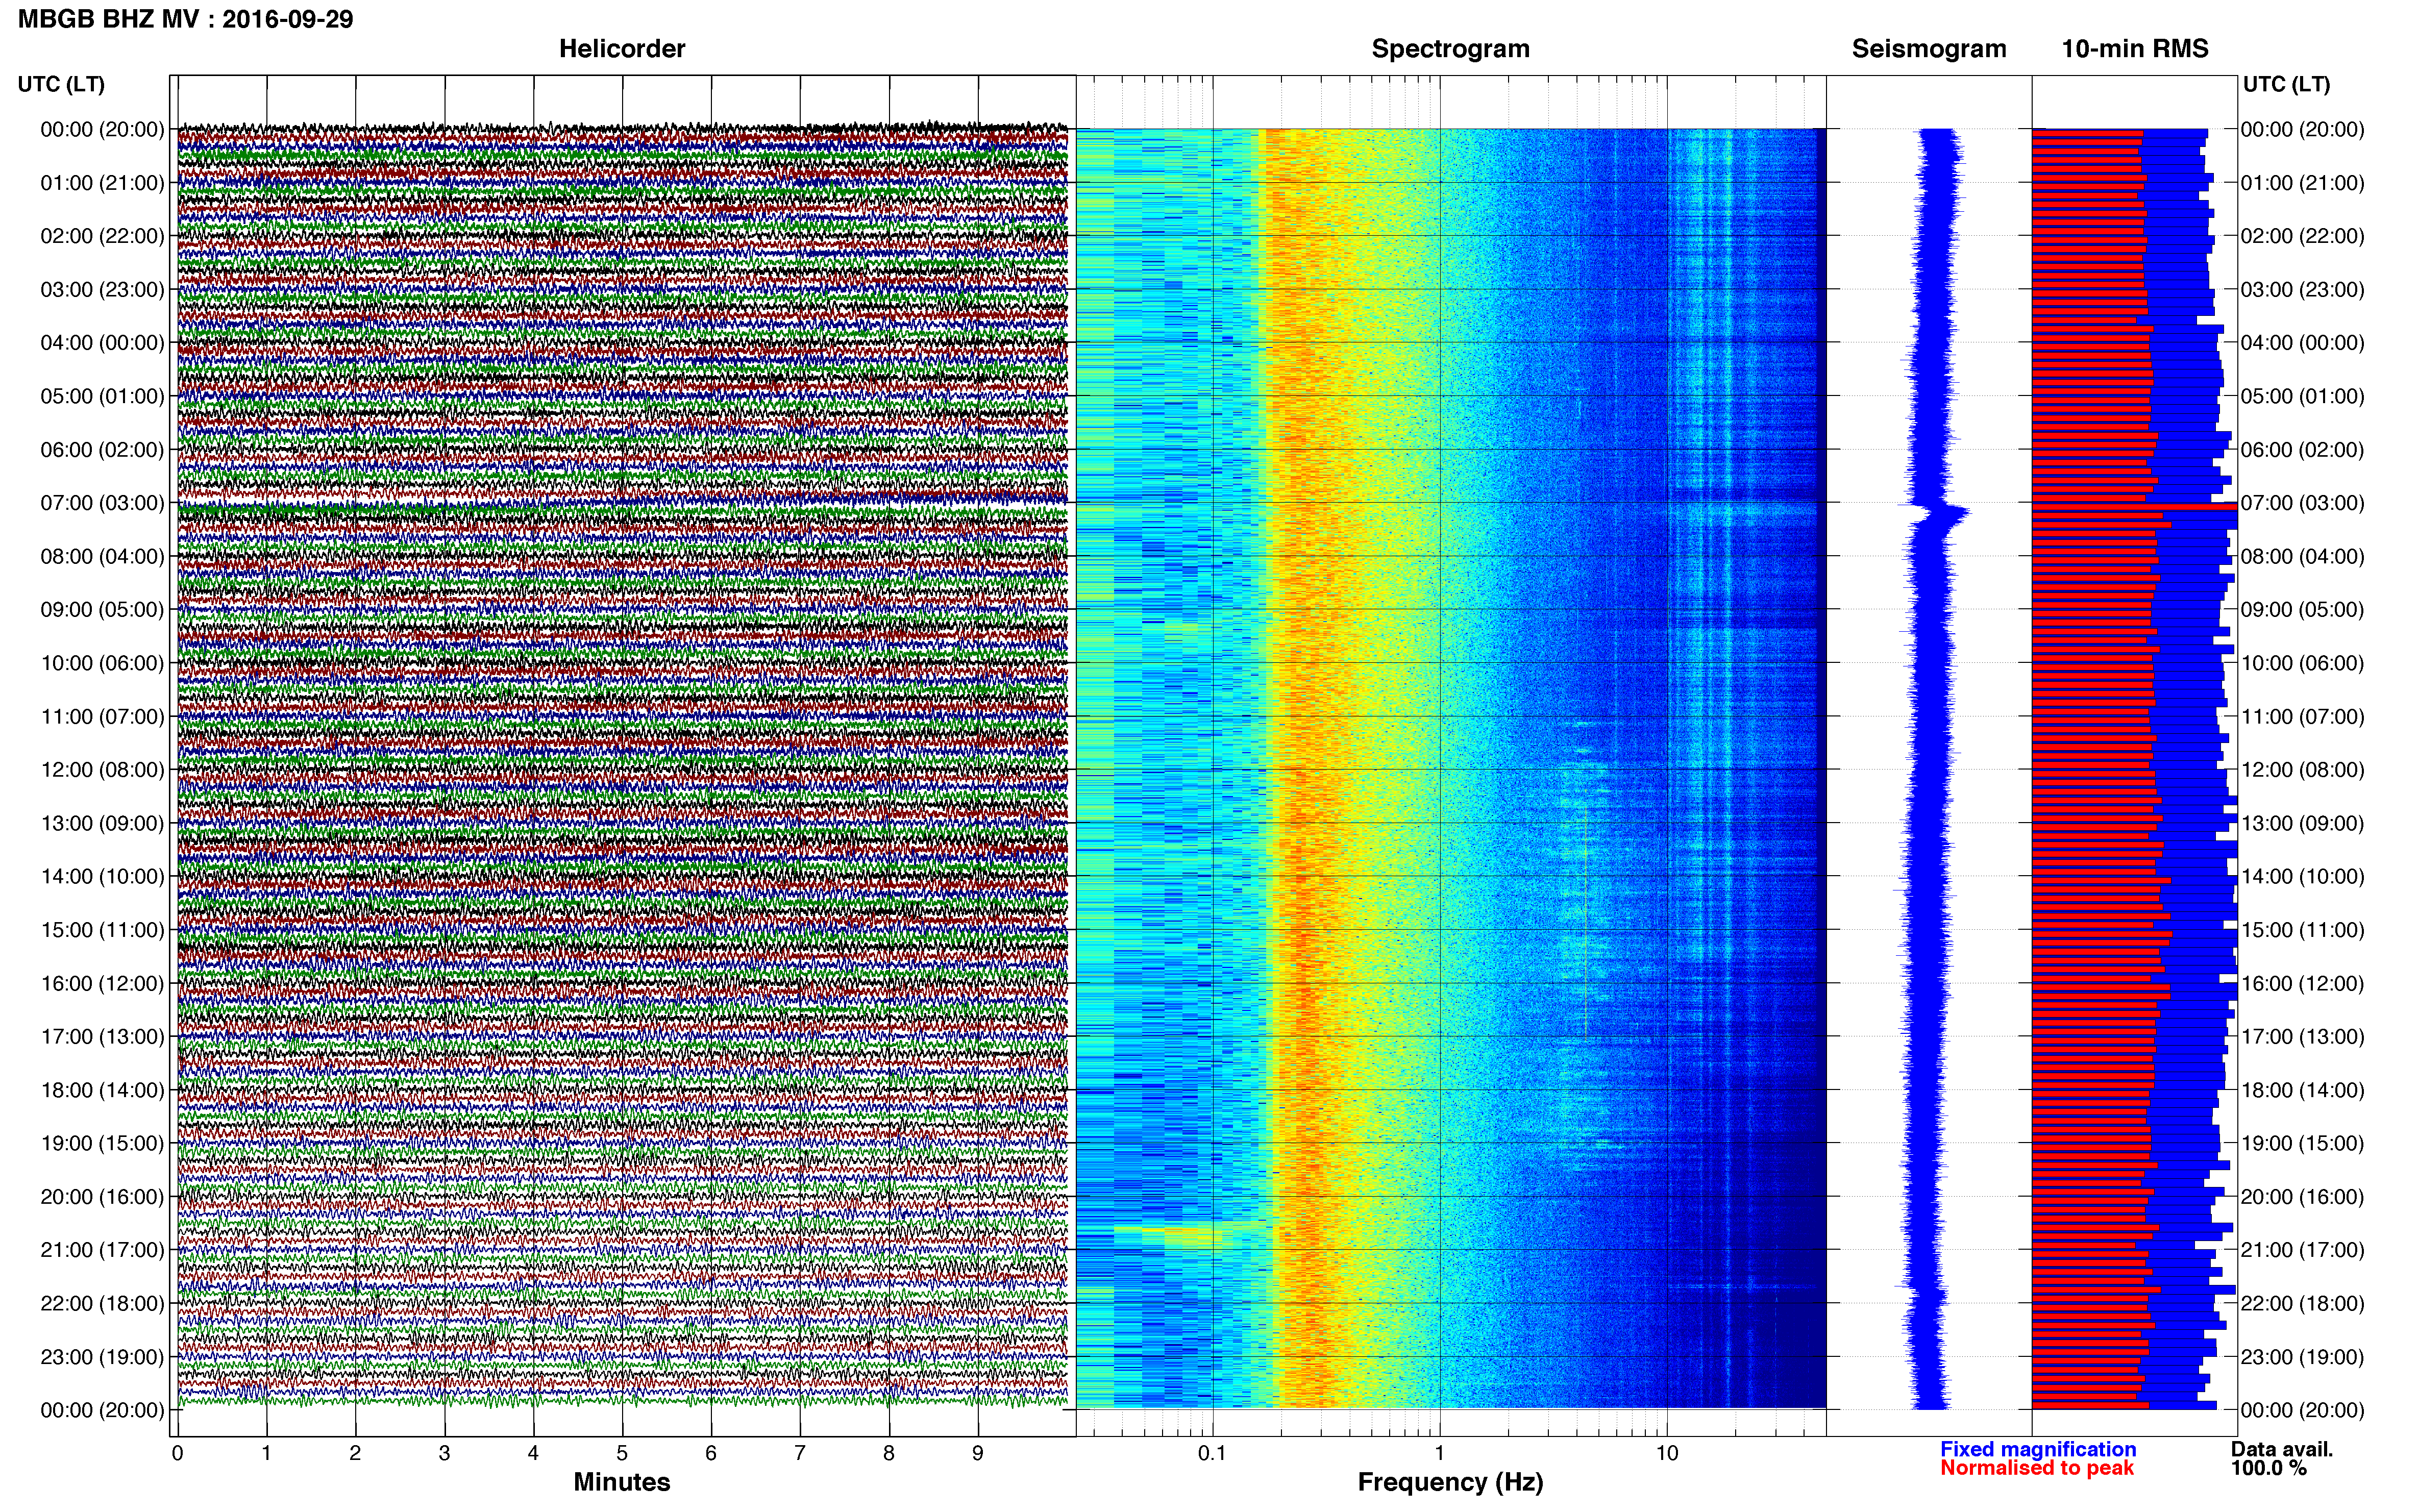The width and height of the screenshot is (2419, 1512).
Task: Click 23:00 (19:00) on the Helicorder time axis
Action: click(x=102, y=1357)
